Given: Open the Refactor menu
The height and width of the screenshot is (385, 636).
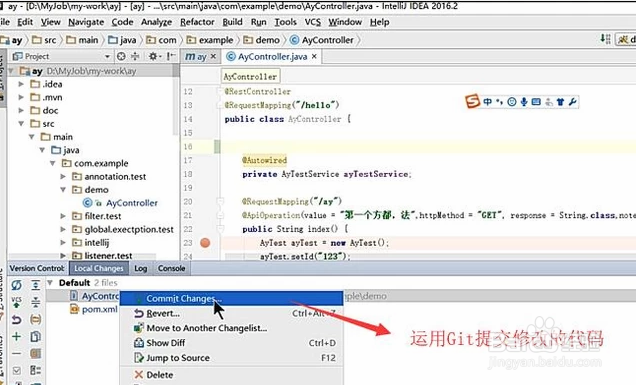Looking at the screenshot, I should pos(197,22).
